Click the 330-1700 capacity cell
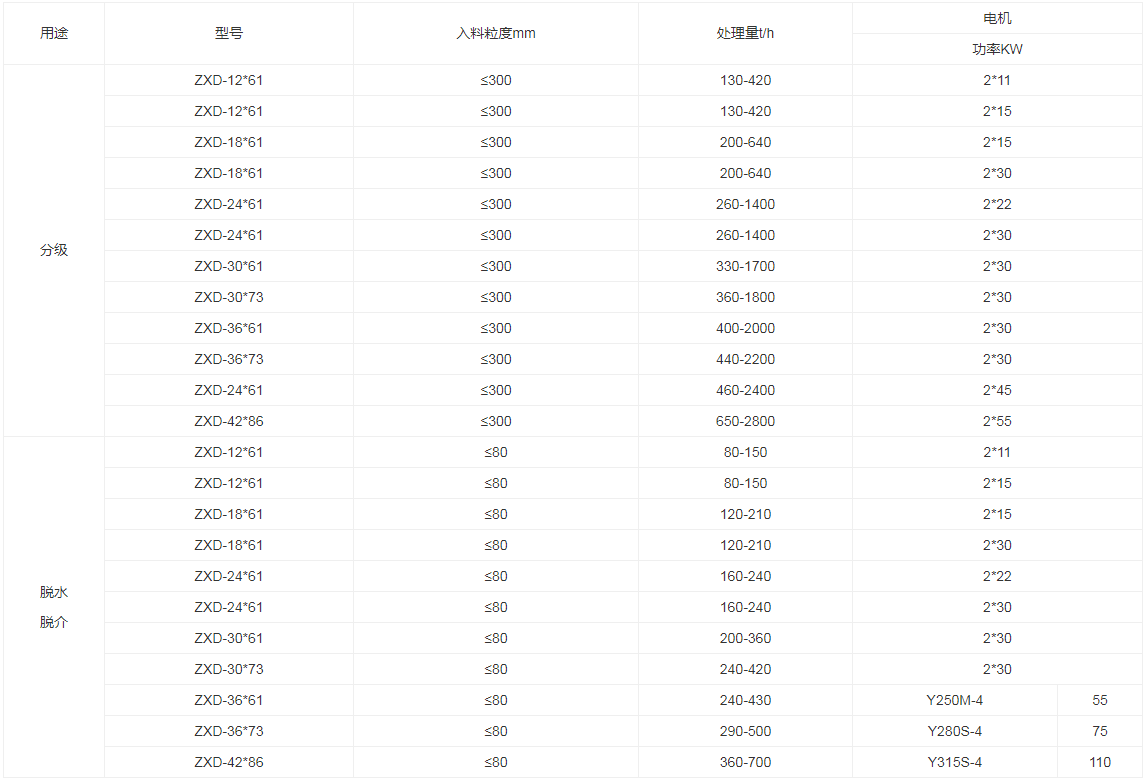Screen dimensions: 1148x782 point(745,266)
